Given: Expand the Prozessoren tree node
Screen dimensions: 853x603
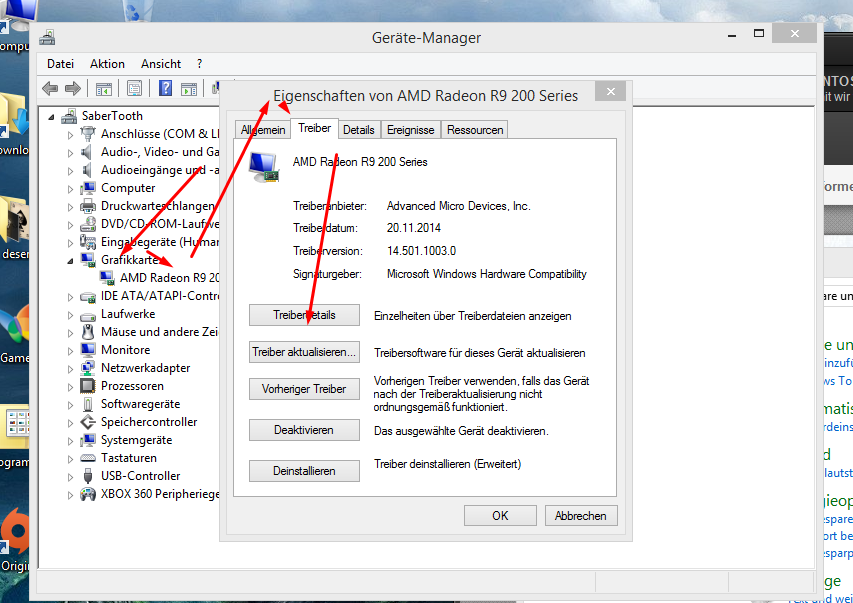Looking at the screenshot, I should click(70, 387).
